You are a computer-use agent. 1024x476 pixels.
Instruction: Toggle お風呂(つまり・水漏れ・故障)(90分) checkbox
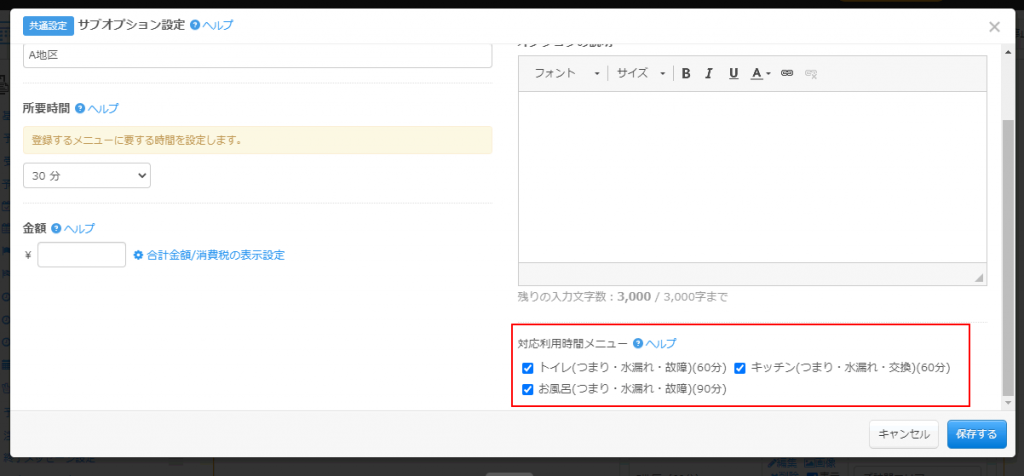click(x=528, y=389)
